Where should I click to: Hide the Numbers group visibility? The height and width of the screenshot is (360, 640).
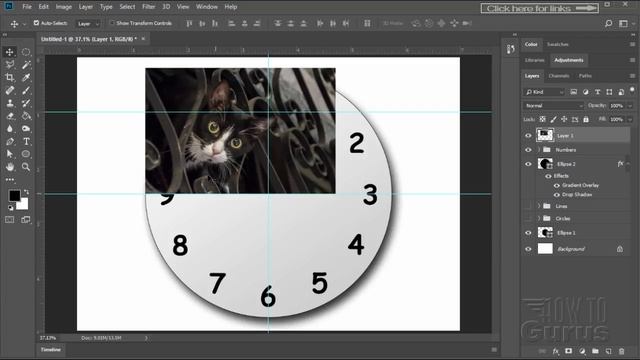tap(528, 150)
